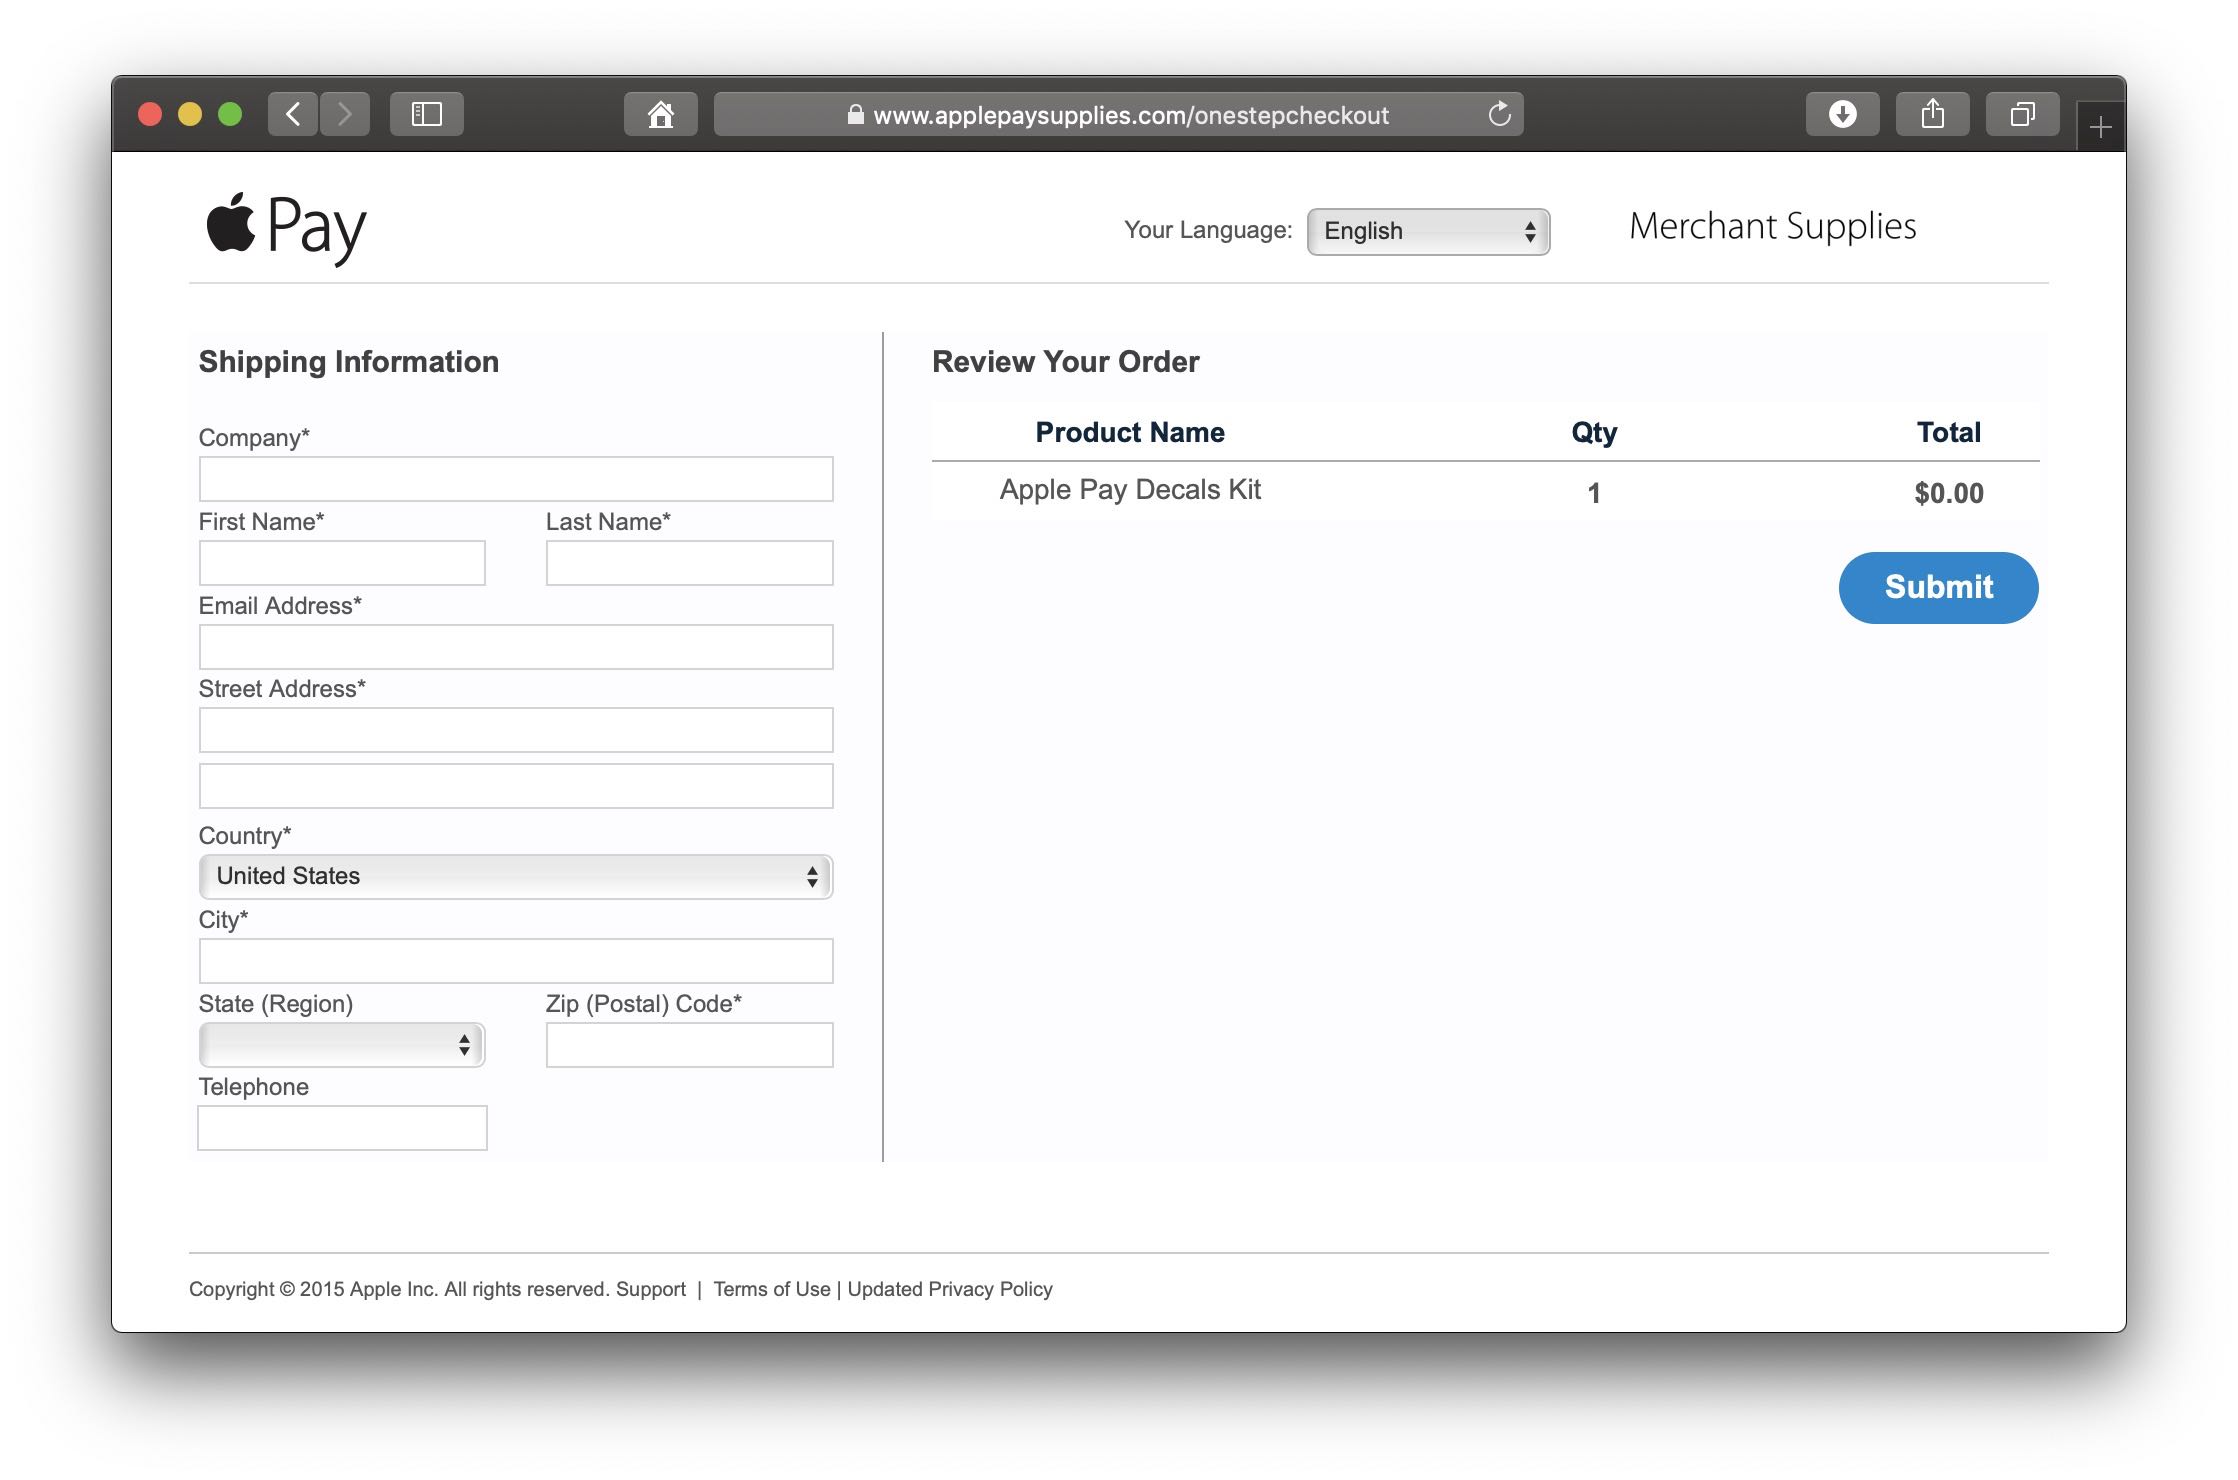
Task: Select the address bar URL field
Action: [1130, 115]
